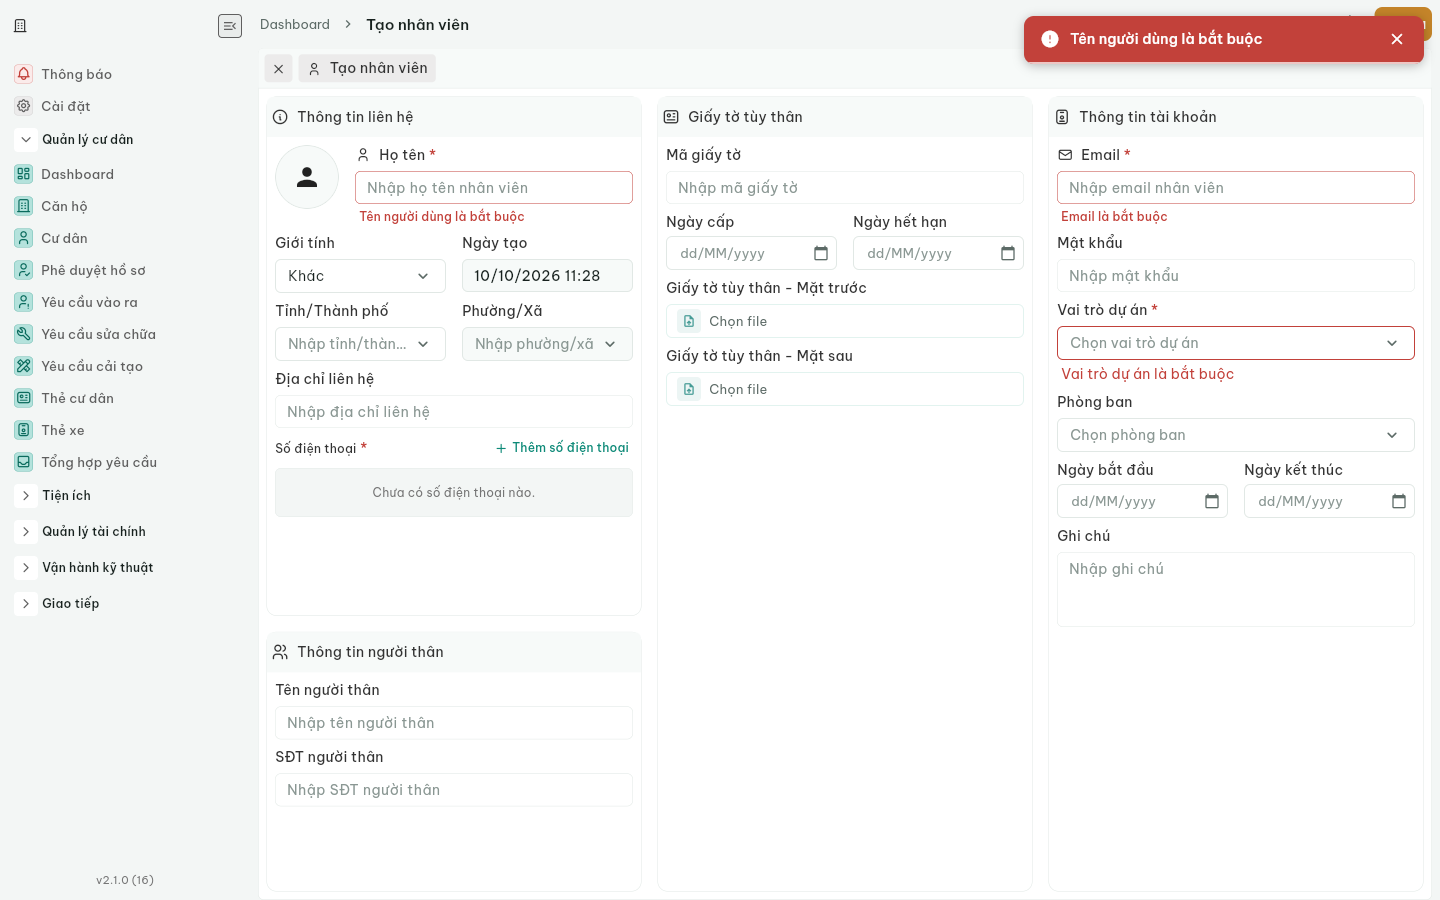Open Tổng hợp yêu cầu page

point(99,462)
